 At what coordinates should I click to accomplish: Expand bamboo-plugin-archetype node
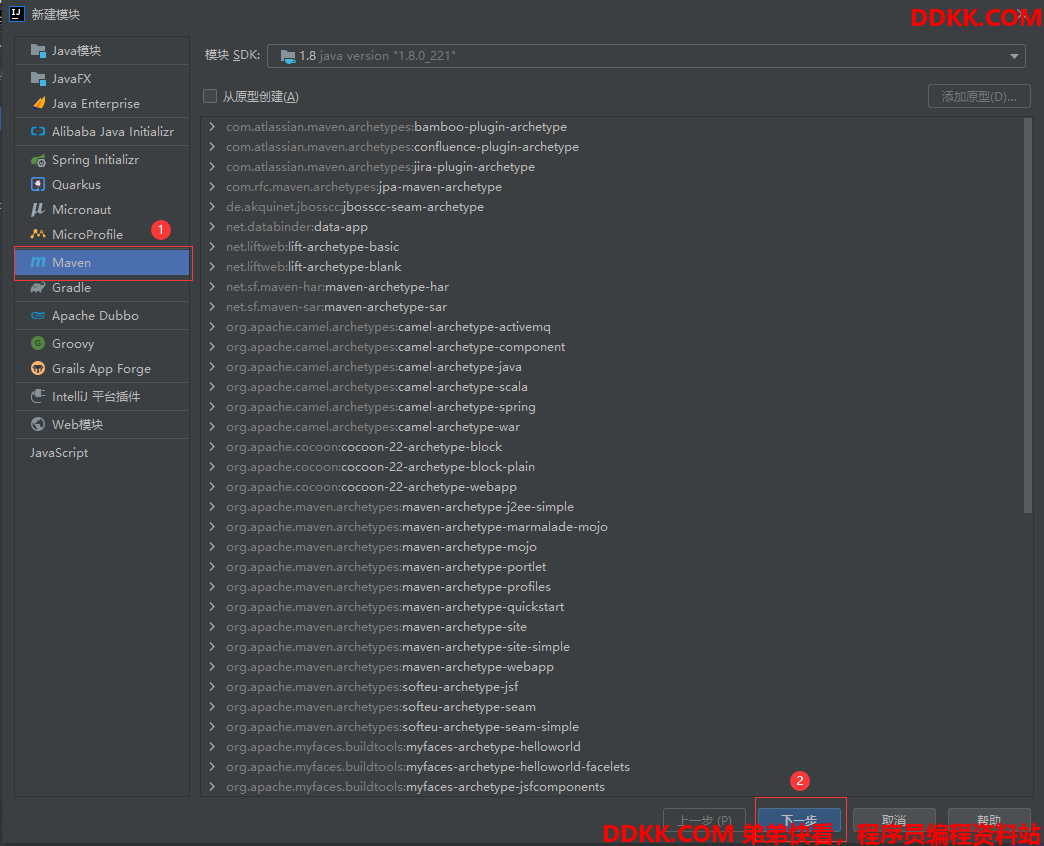(212, 126)
